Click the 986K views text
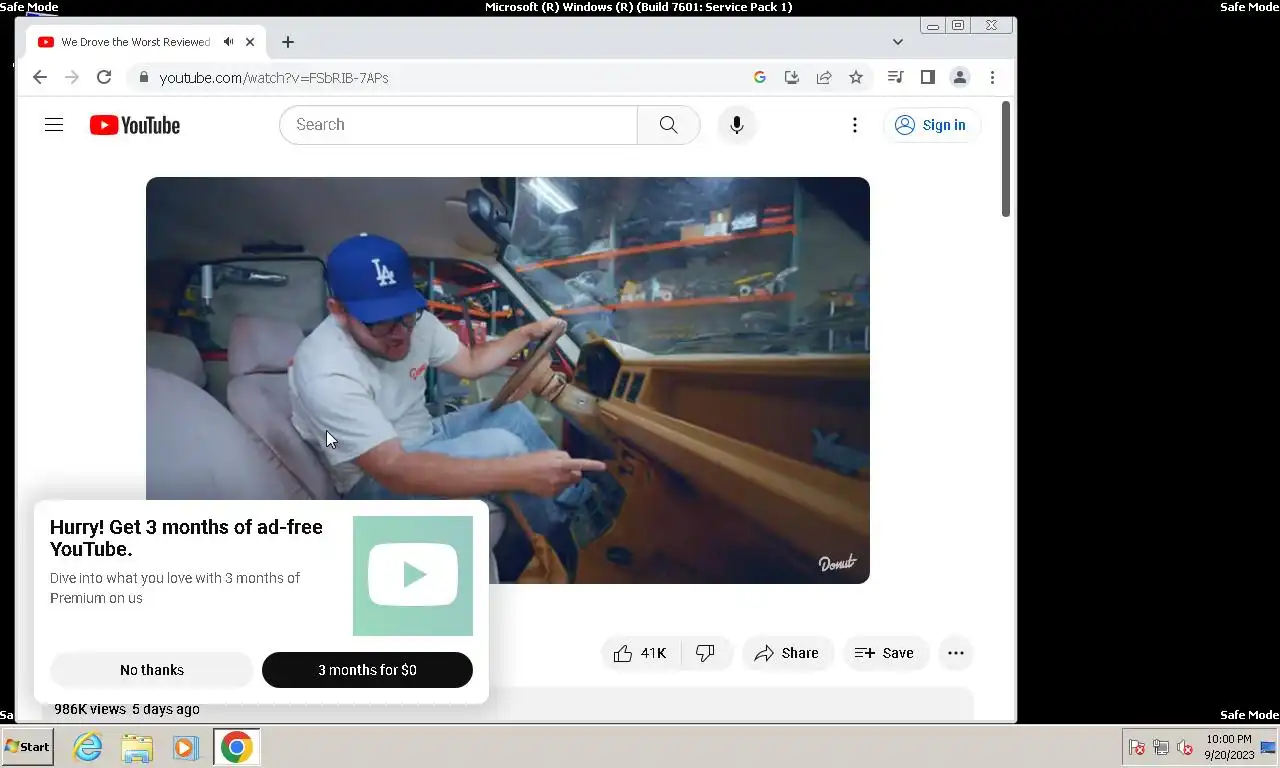Screen dimensions: 1280x768 click(90, 709)
